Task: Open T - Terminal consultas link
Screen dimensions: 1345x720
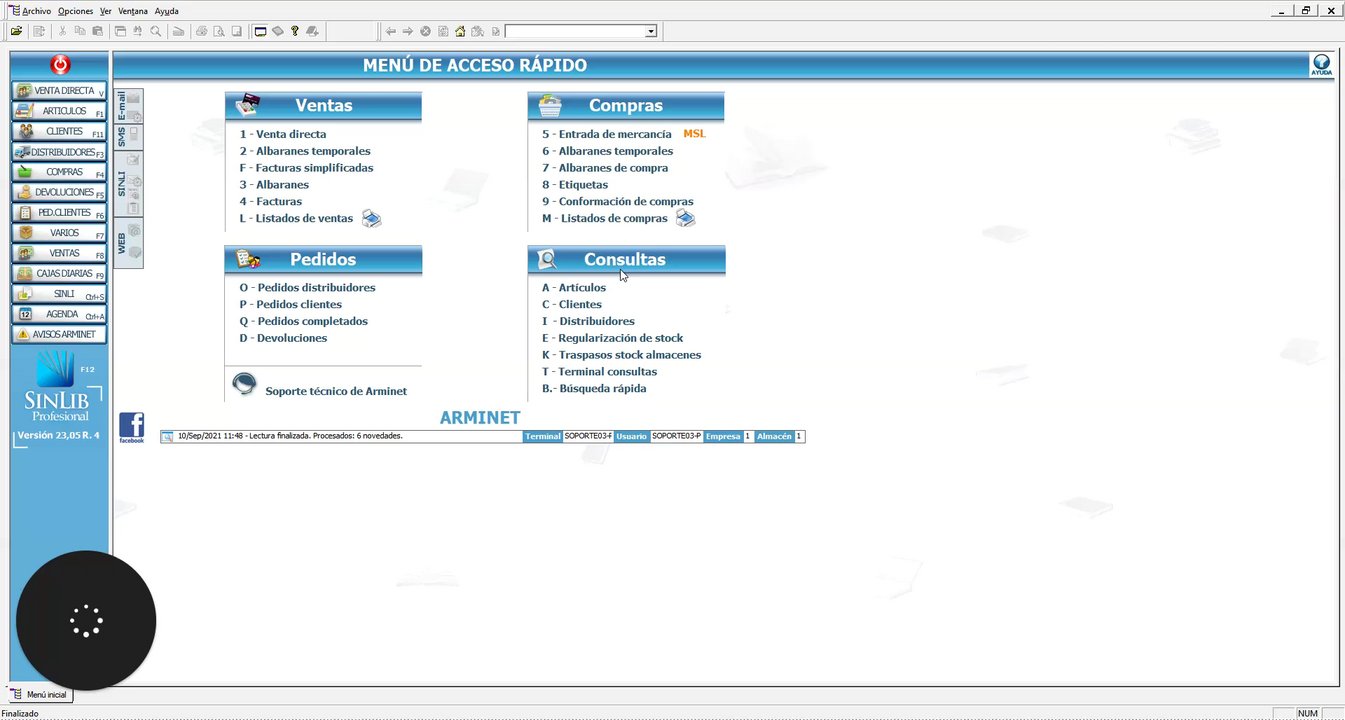Action: click(600, 373)
